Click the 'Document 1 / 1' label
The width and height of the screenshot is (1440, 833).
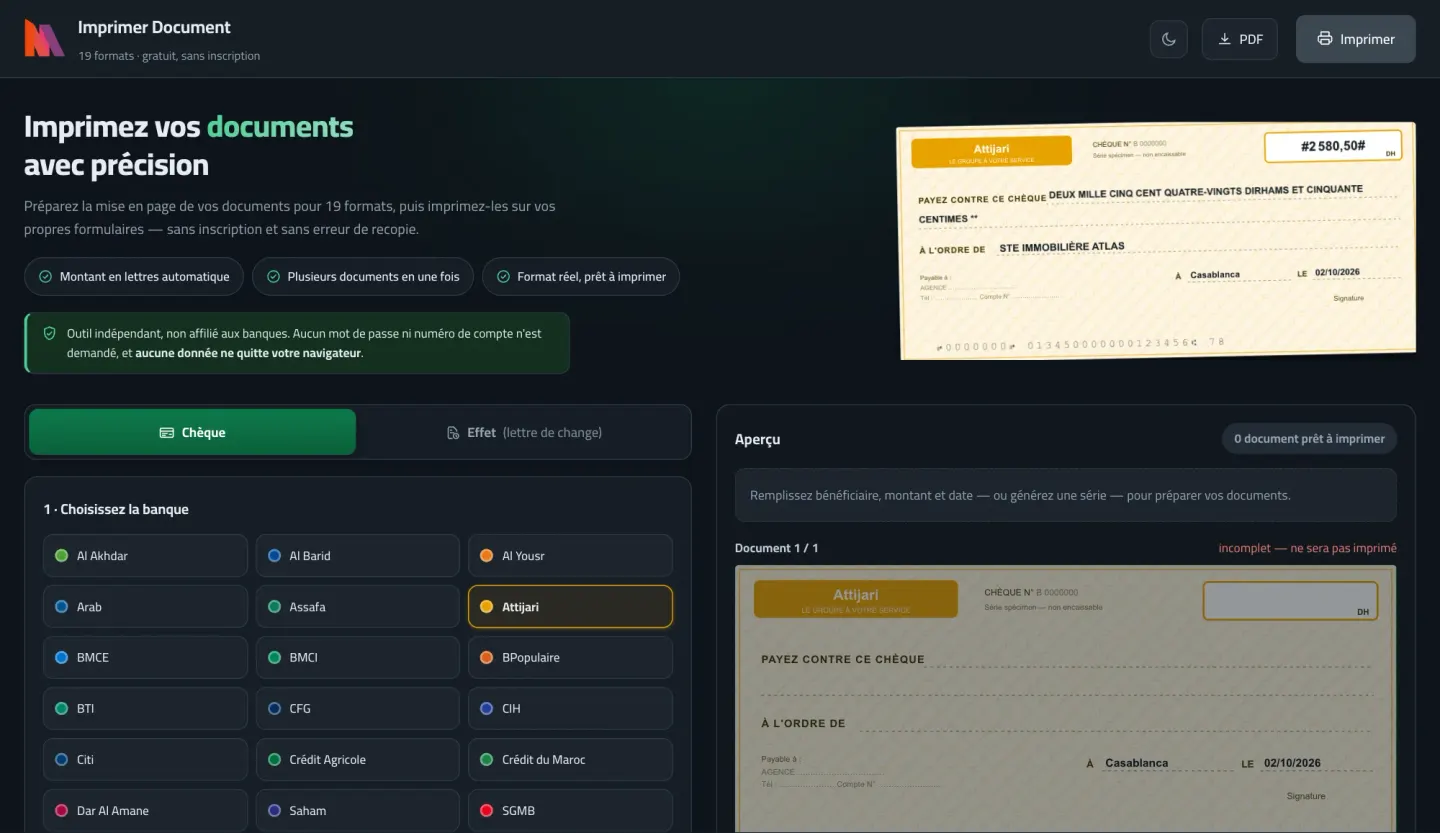pyautogui.click(x=776, y=548)
